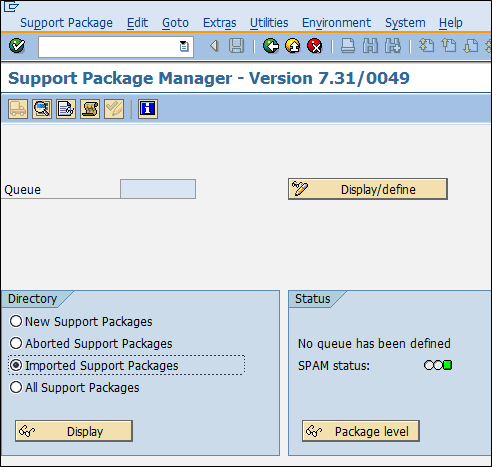Open the Utilities menu

tap(269, 23)
